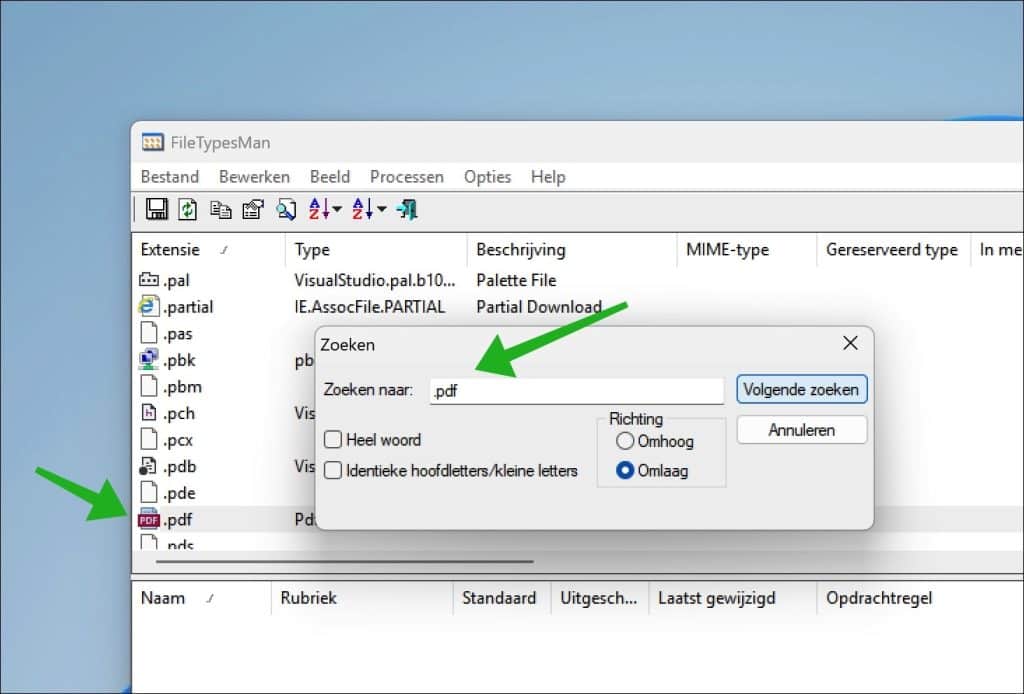The image size is (1024, 694).
Task: Click the blue-arrow A-Z sort icon
Action: (x=362, y=209)
